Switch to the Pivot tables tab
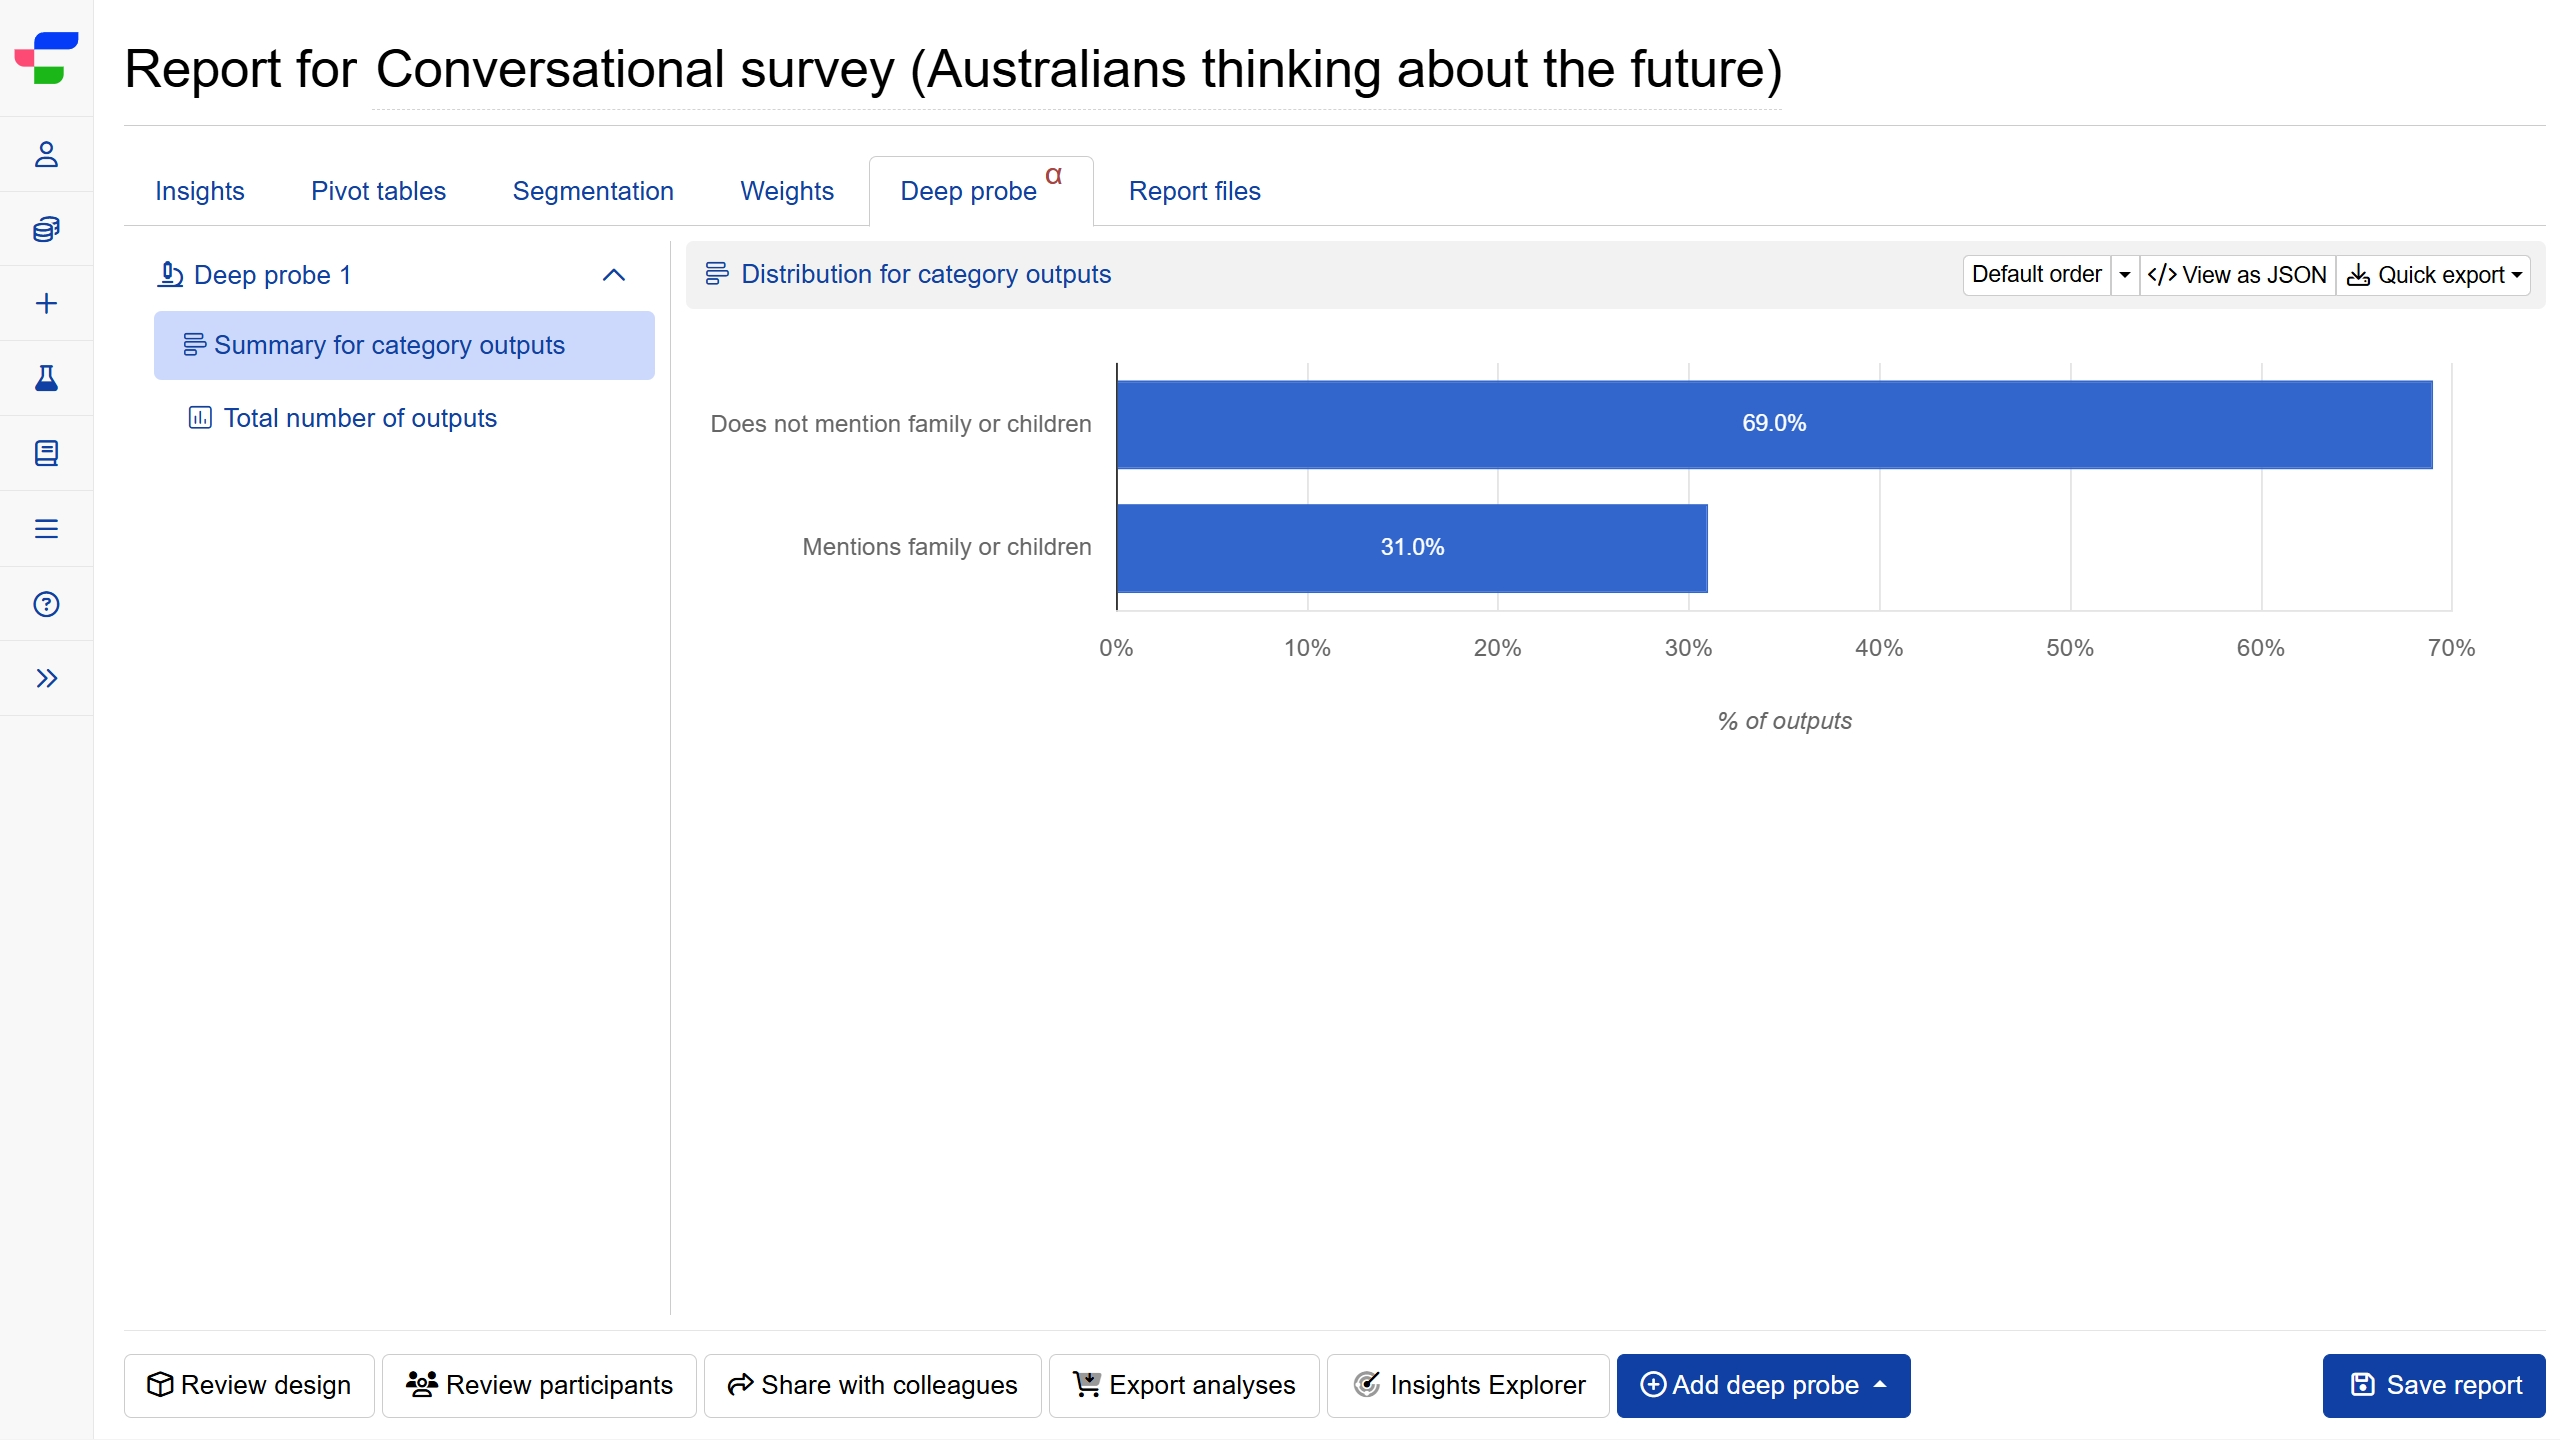The height and width of the screenshot is (1440, 2560). pyautogui.click(x=378, y=191)
